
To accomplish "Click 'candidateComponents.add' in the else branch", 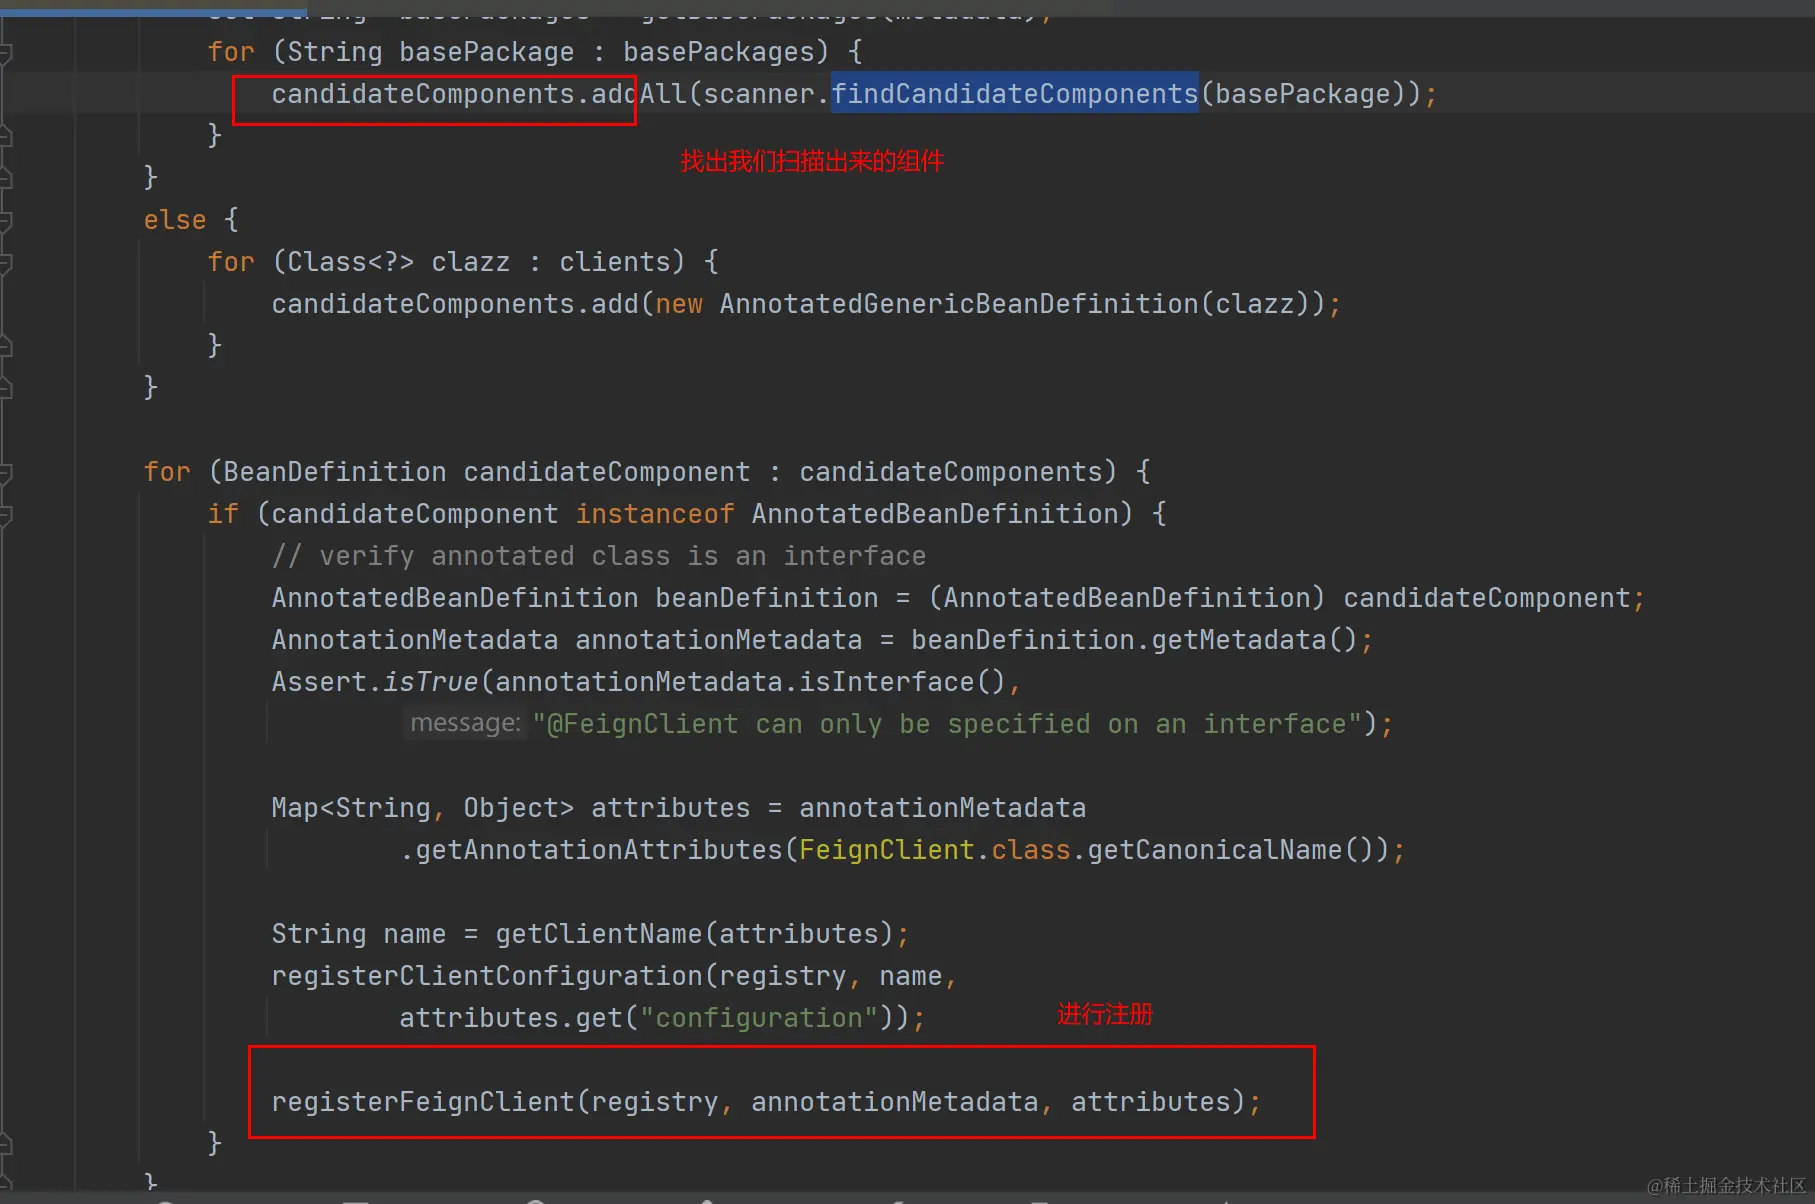I will (455, 304).
